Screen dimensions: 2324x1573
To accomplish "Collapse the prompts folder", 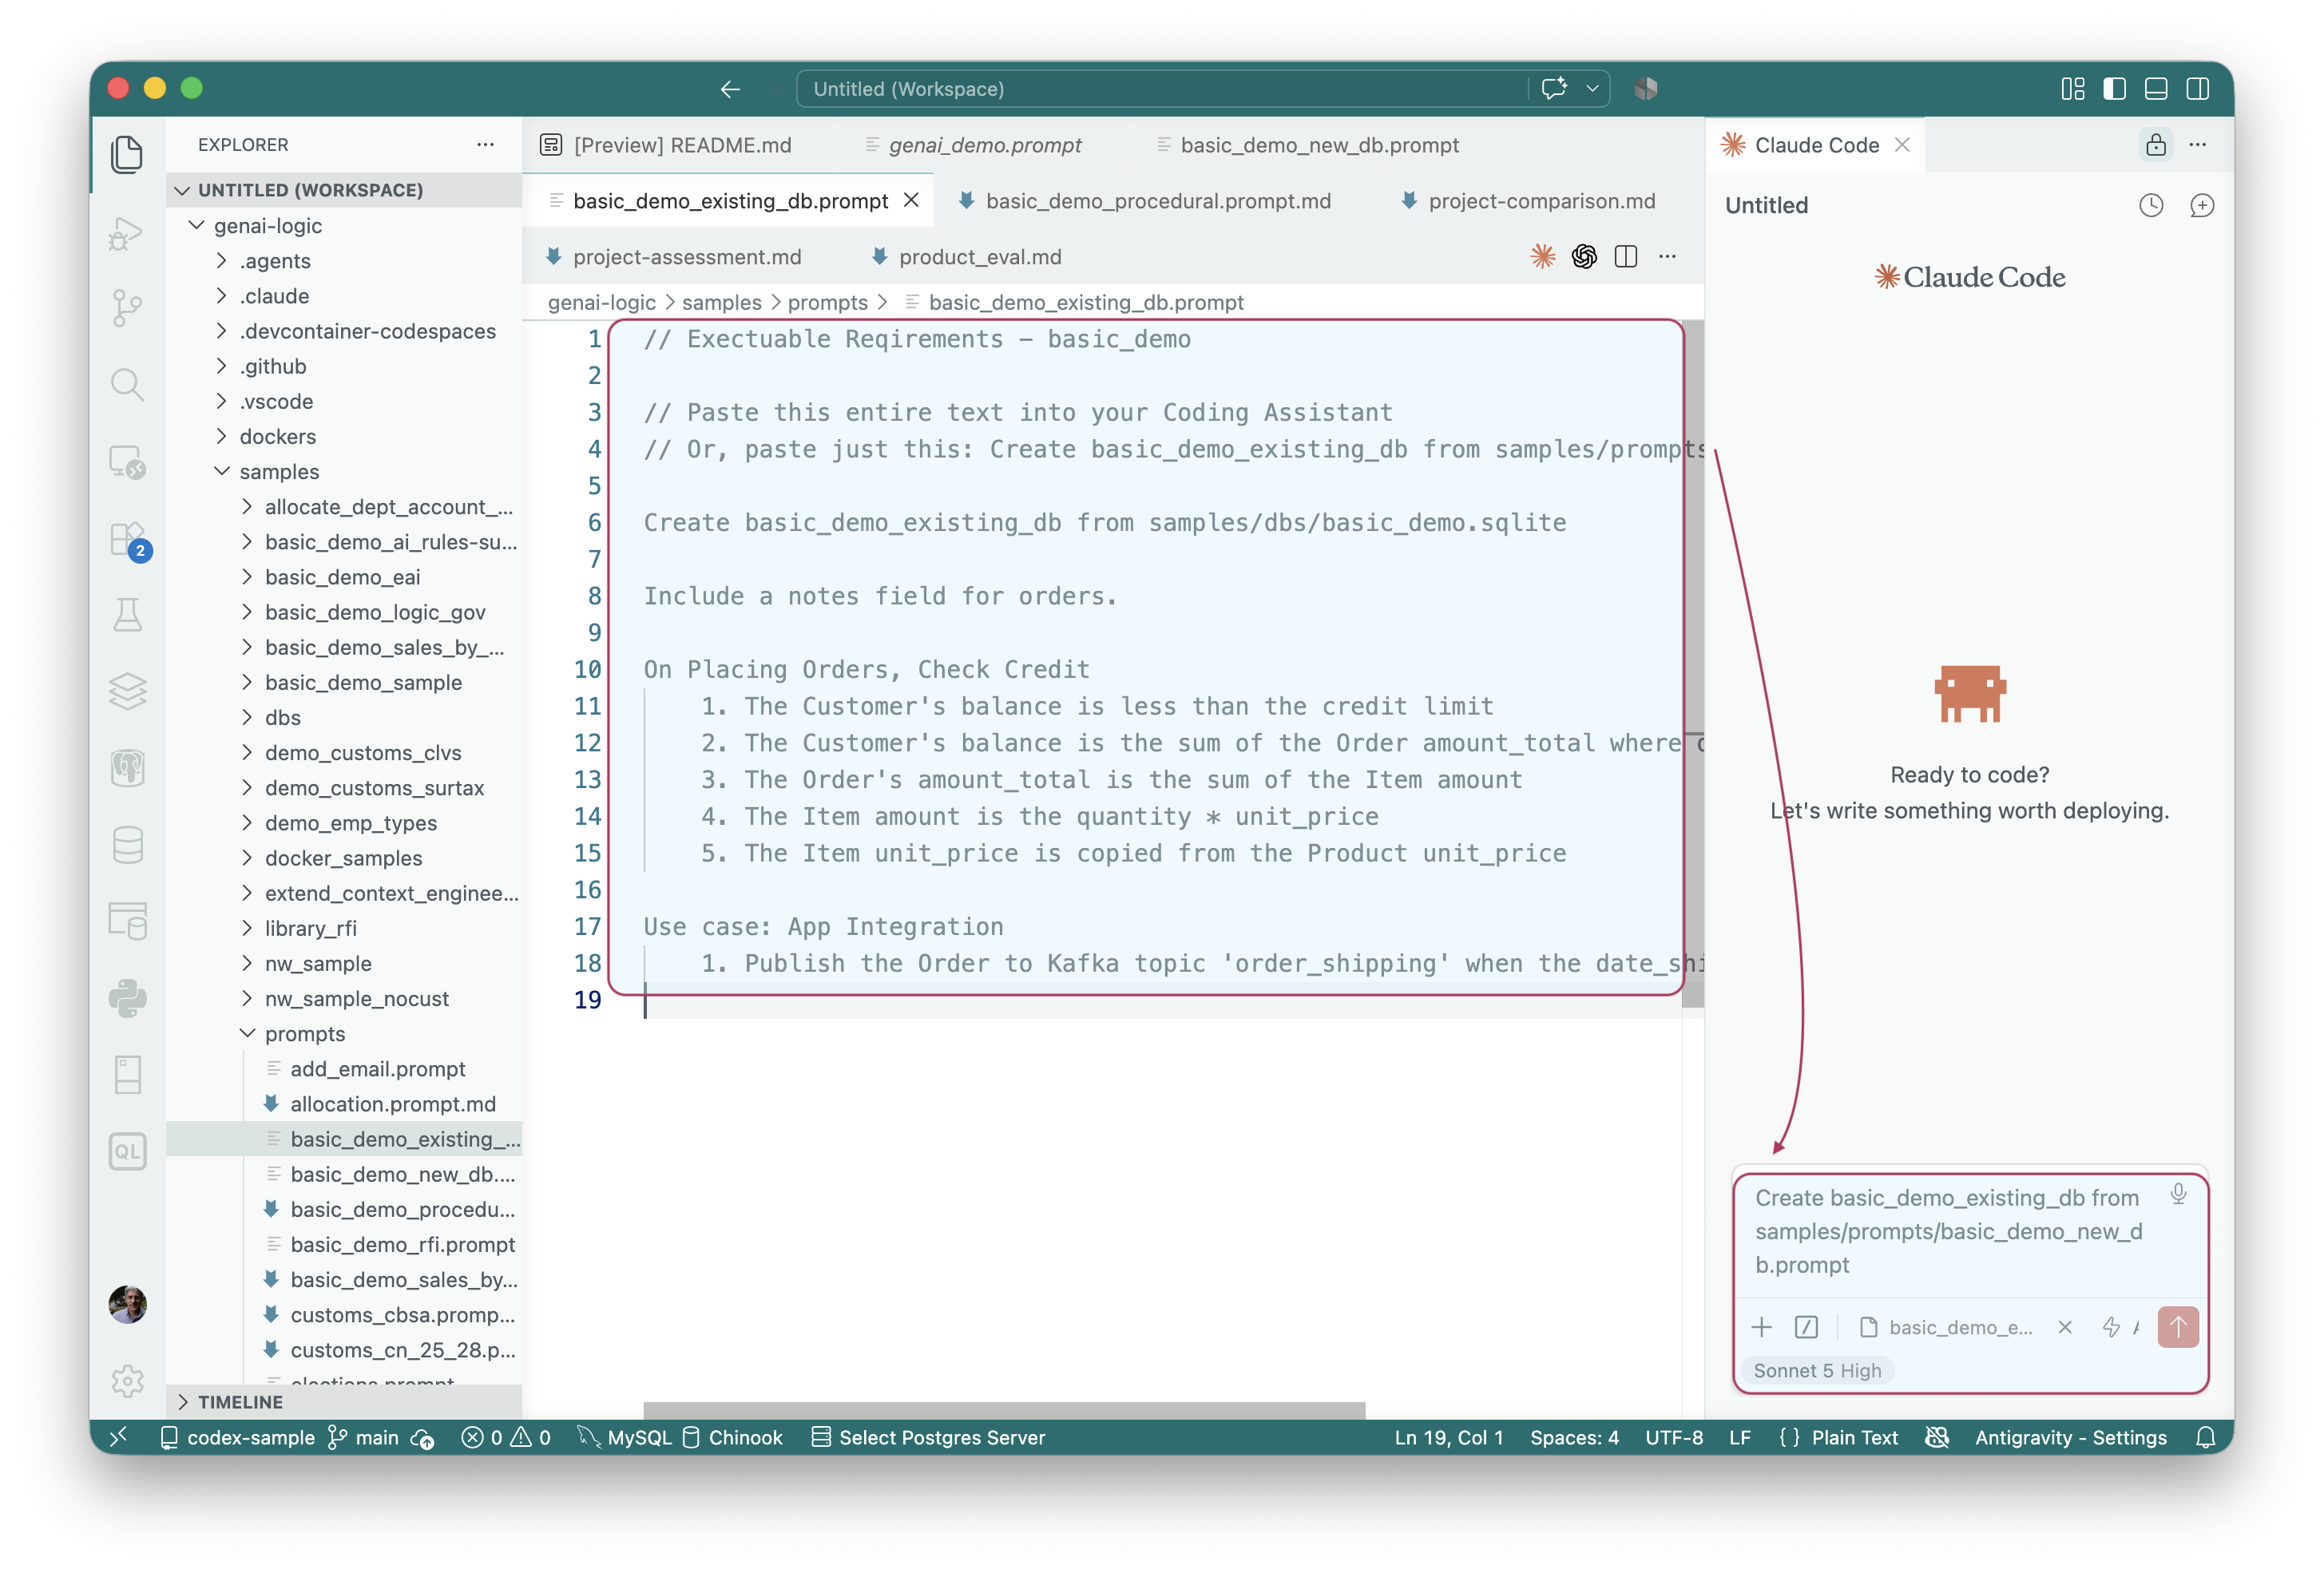I will (x=247, y=1033).
